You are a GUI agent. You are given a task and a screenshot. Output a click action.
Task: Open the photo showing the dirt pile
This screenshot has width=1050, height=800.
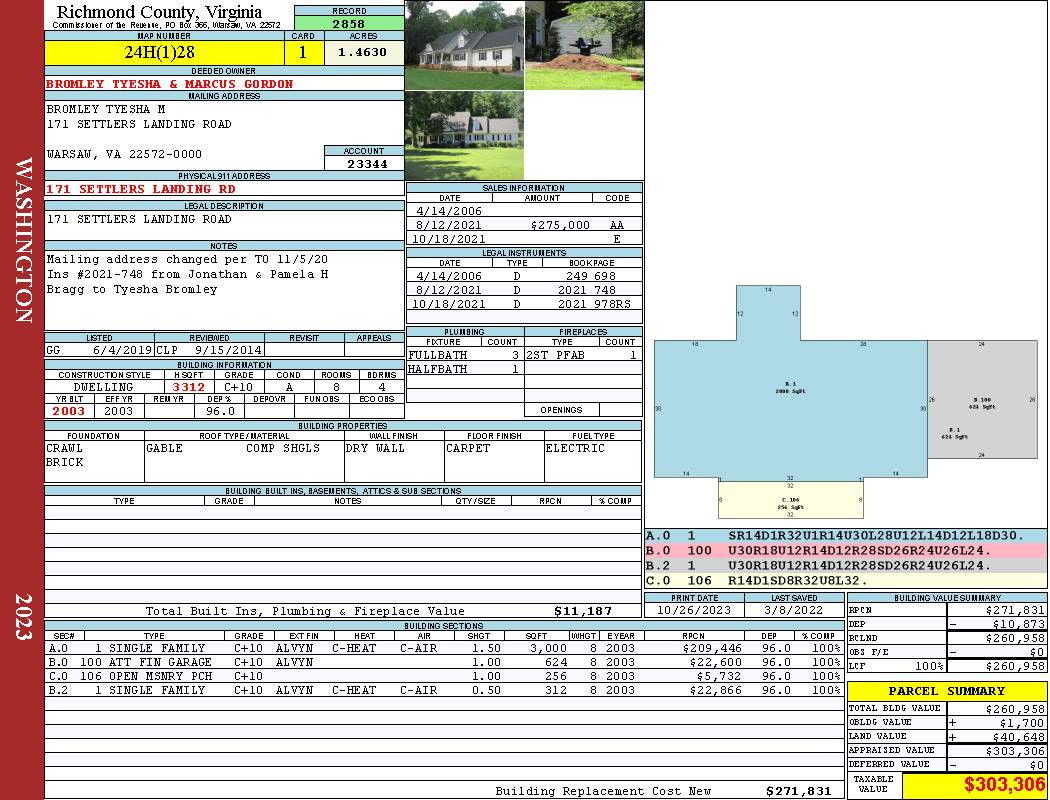click(584, 46)
